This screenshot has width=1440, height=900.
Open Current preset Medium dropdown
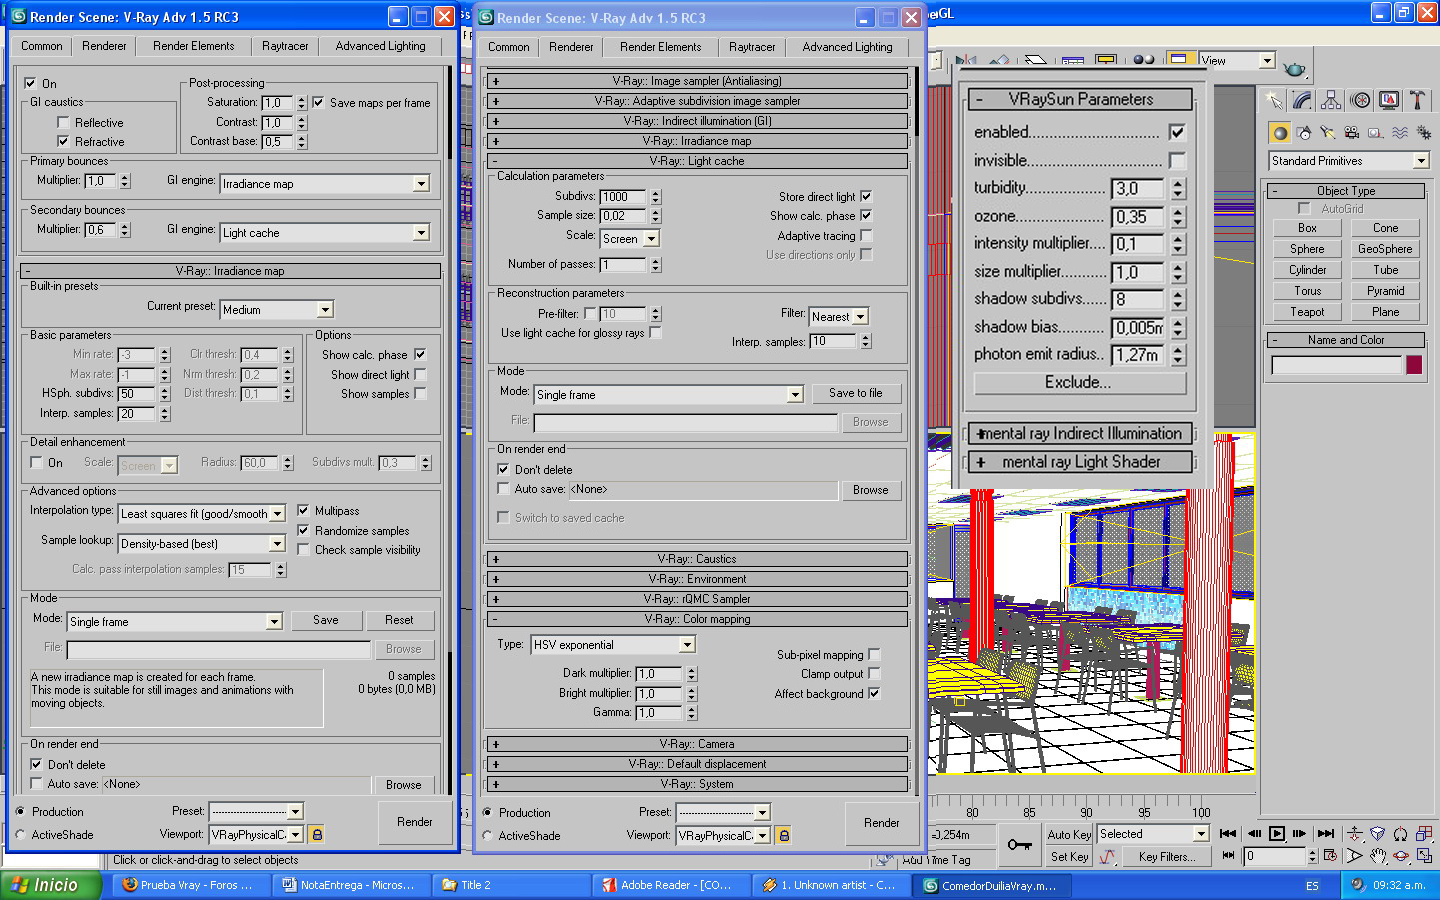pos(277,310)
